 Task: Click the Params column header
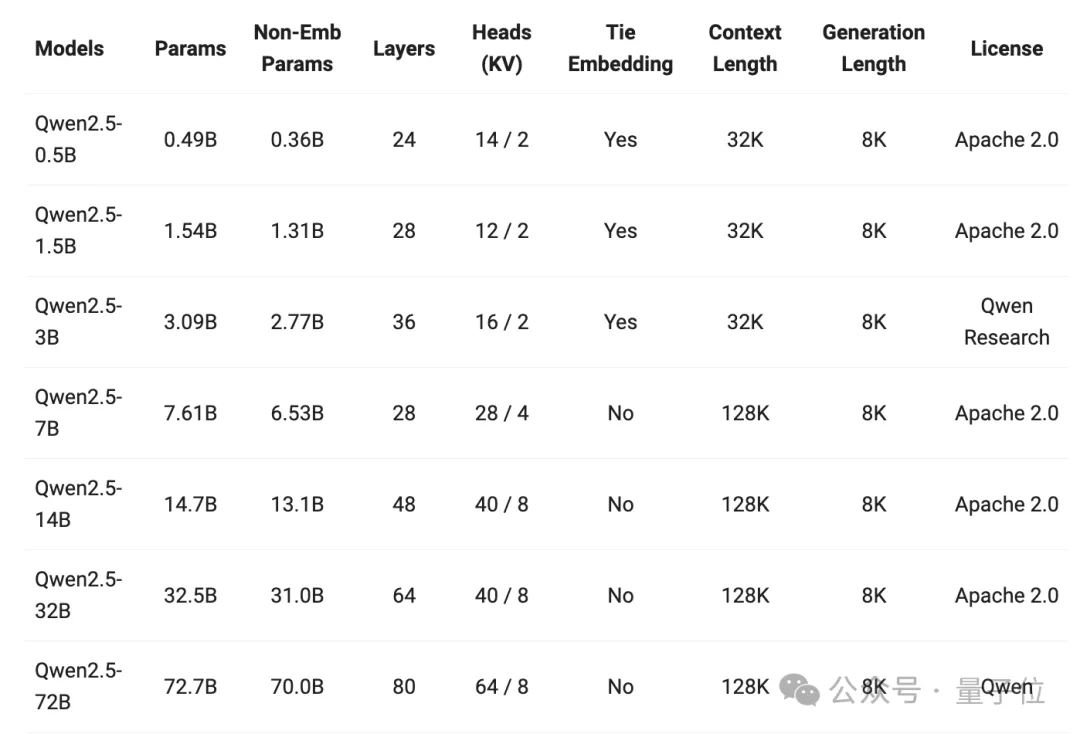(x=190, y=48)
